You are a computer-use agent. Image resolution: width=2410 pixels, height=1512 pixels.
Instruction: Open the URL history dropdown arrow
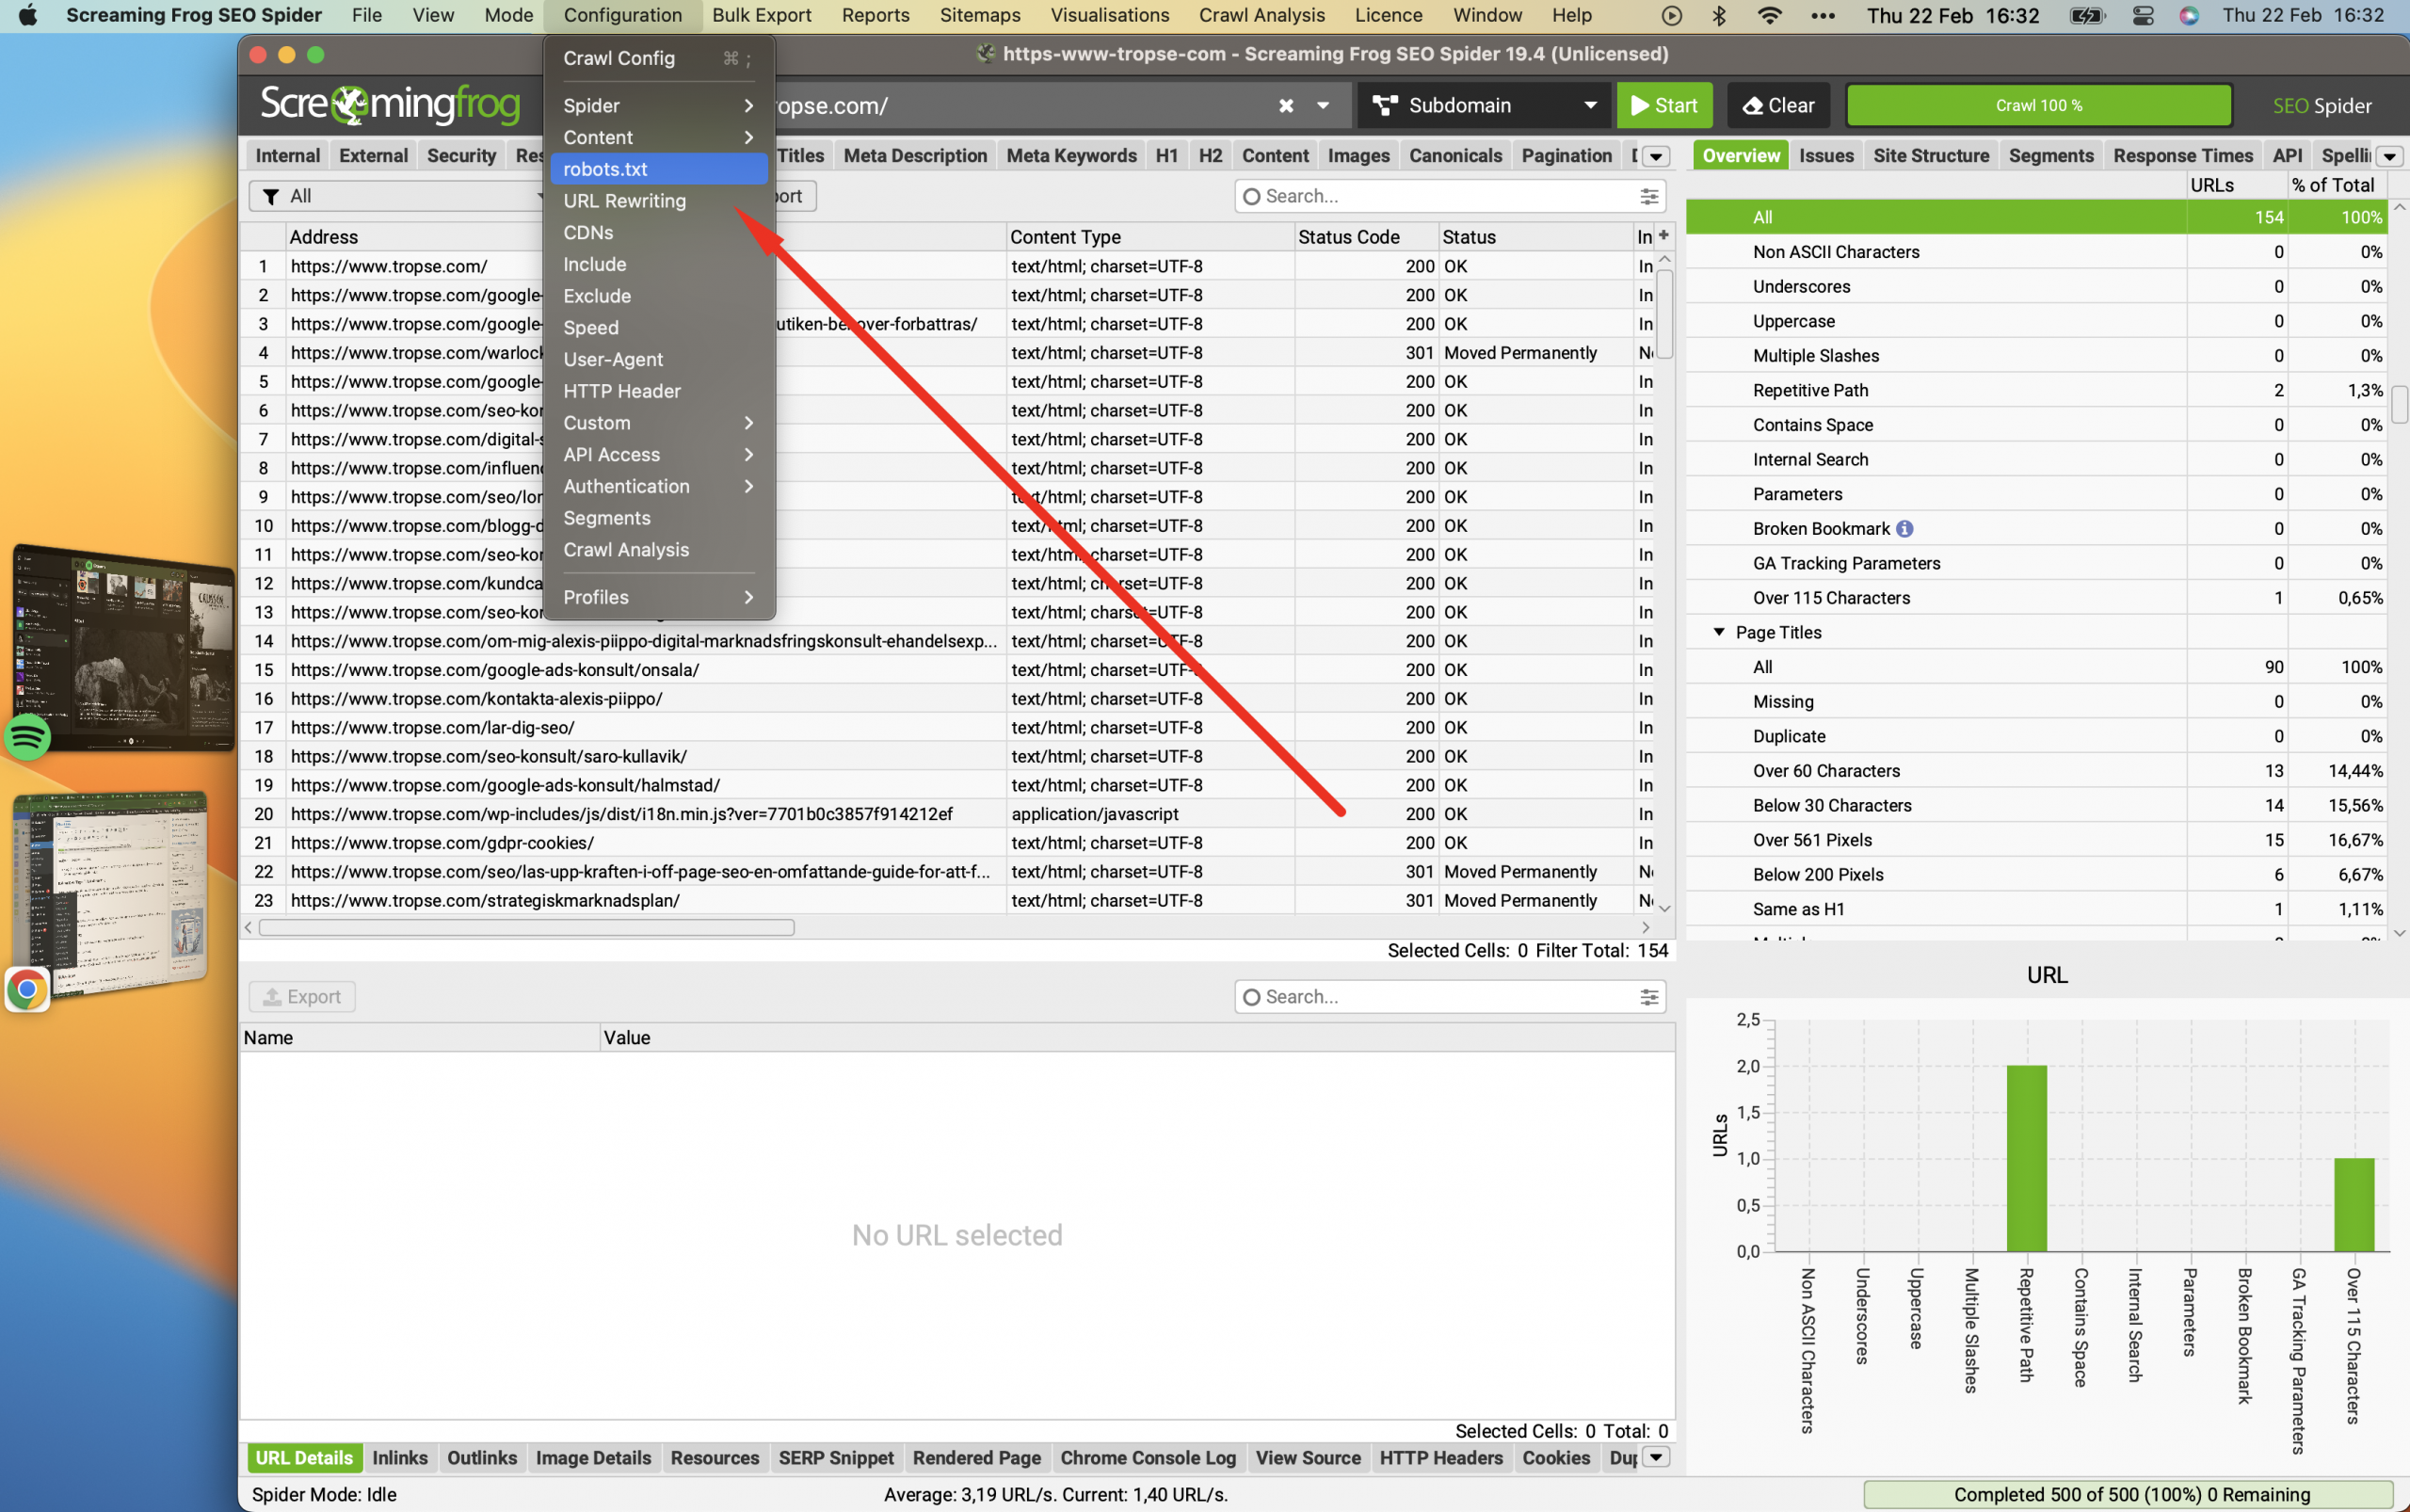coord(1323,105)
